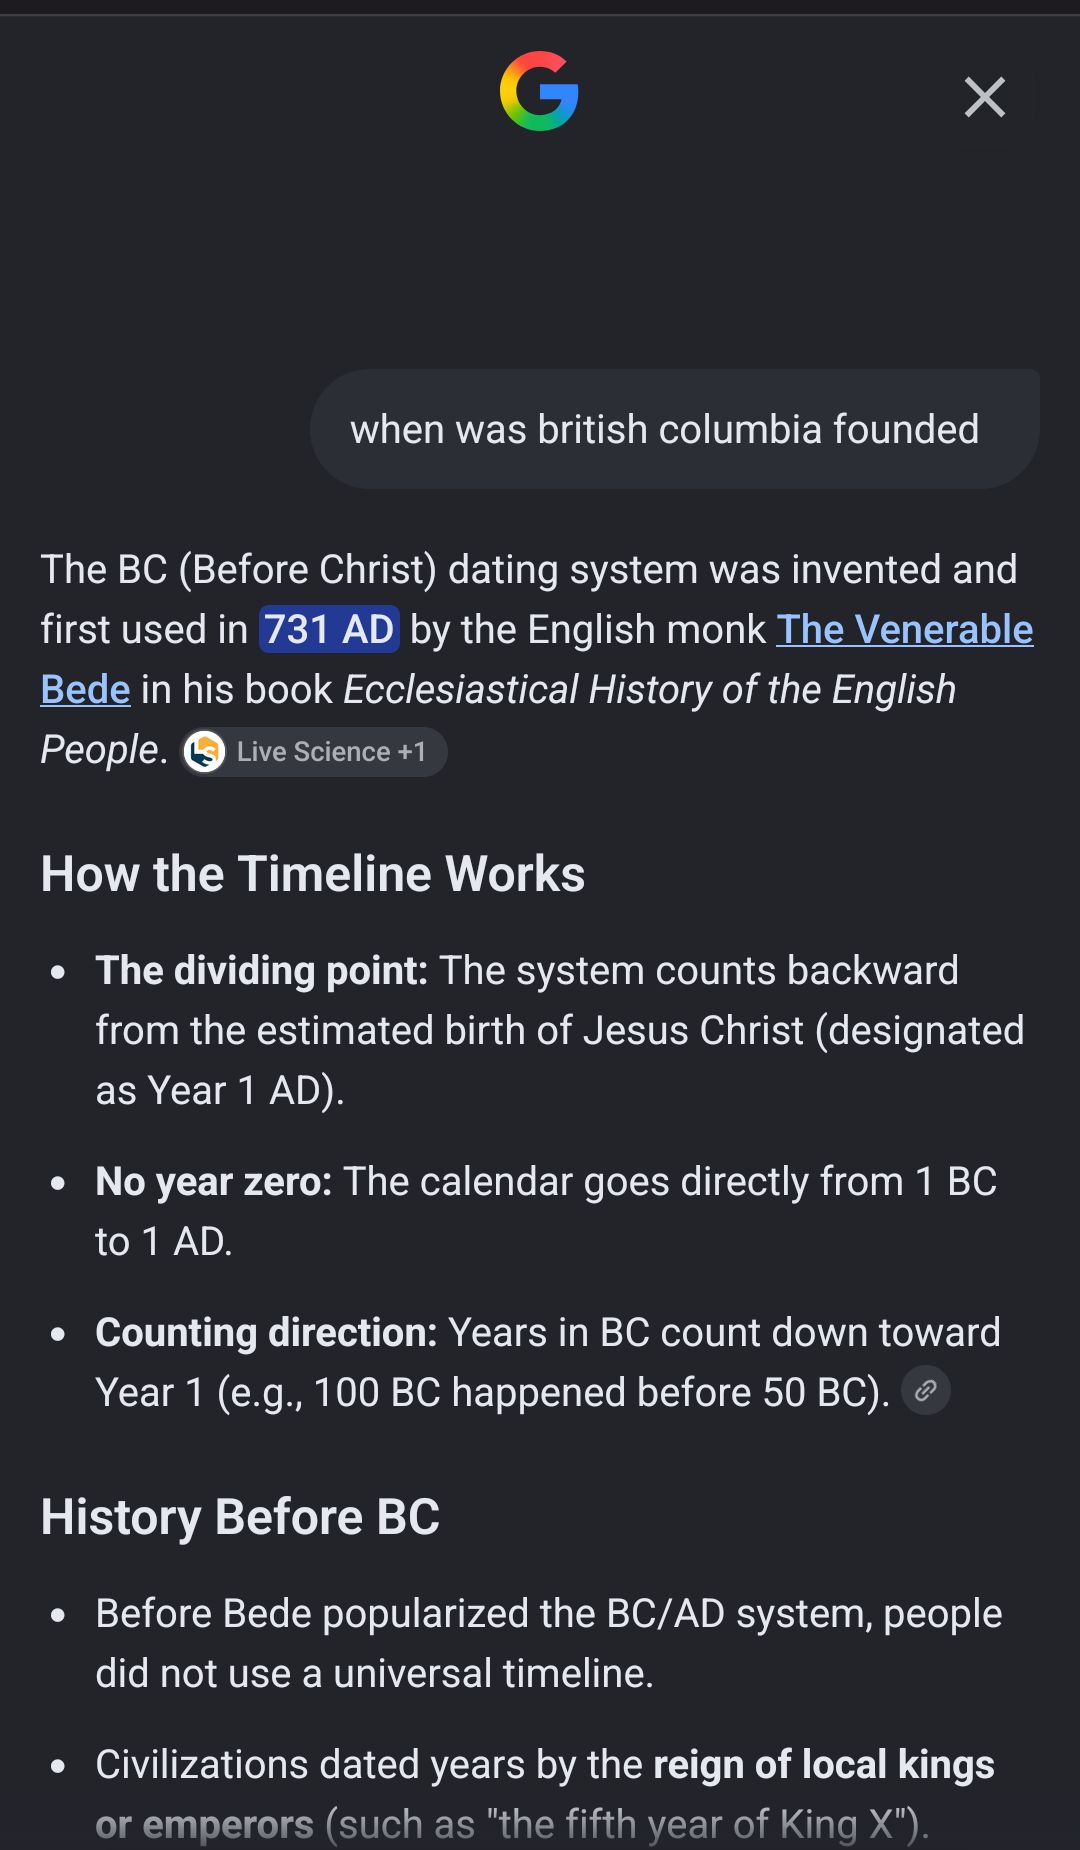Tap the Live Science logo icon

[x=205, y=751]
